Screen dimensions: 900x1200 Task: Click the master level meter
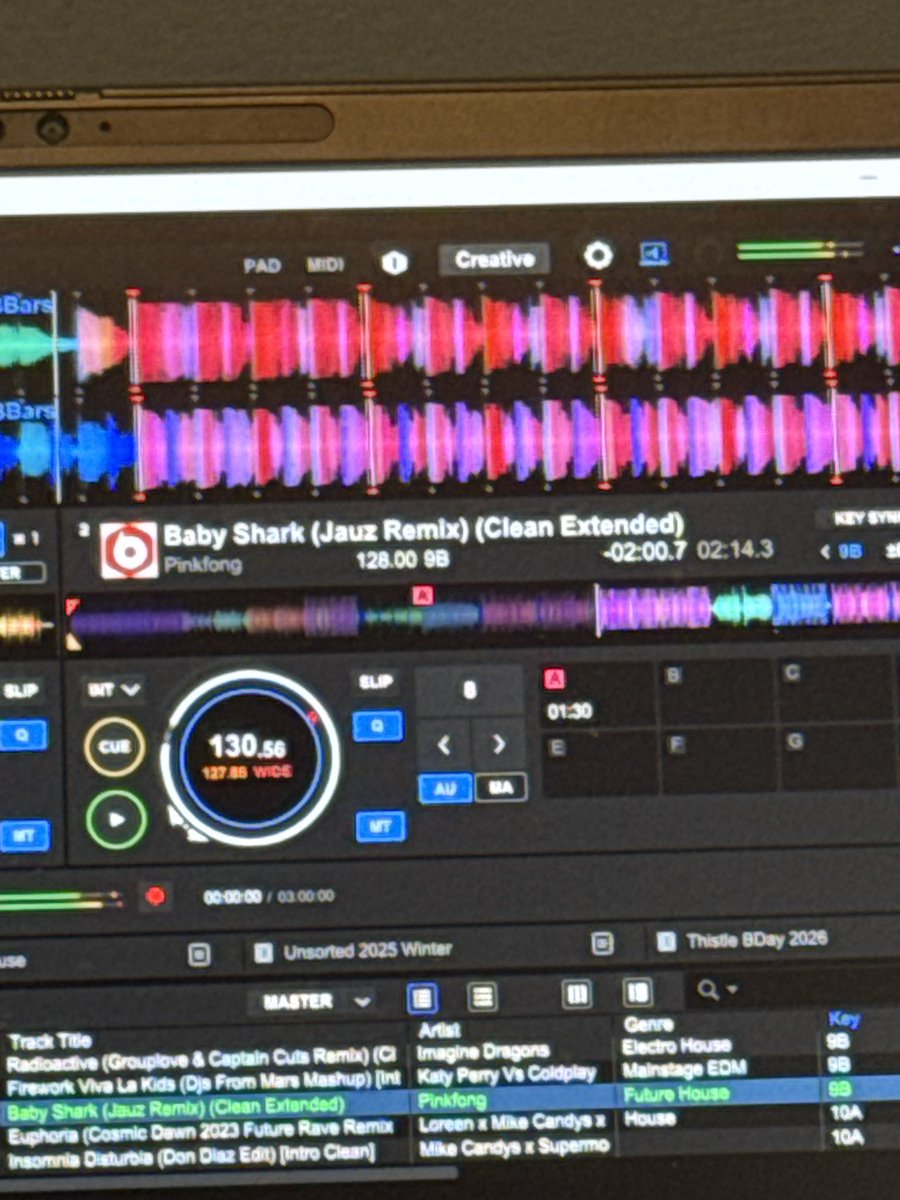coord(799,250)
